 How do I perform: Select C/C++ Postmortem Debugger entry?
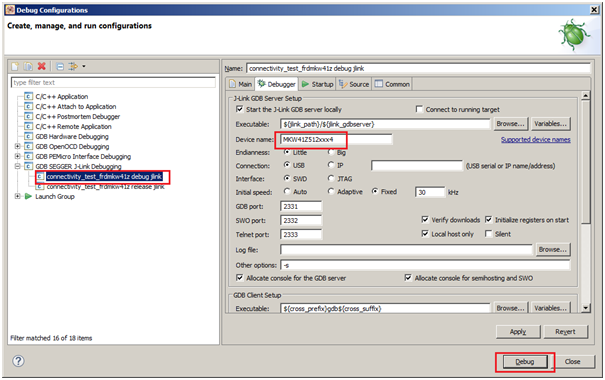pos(78,117)
